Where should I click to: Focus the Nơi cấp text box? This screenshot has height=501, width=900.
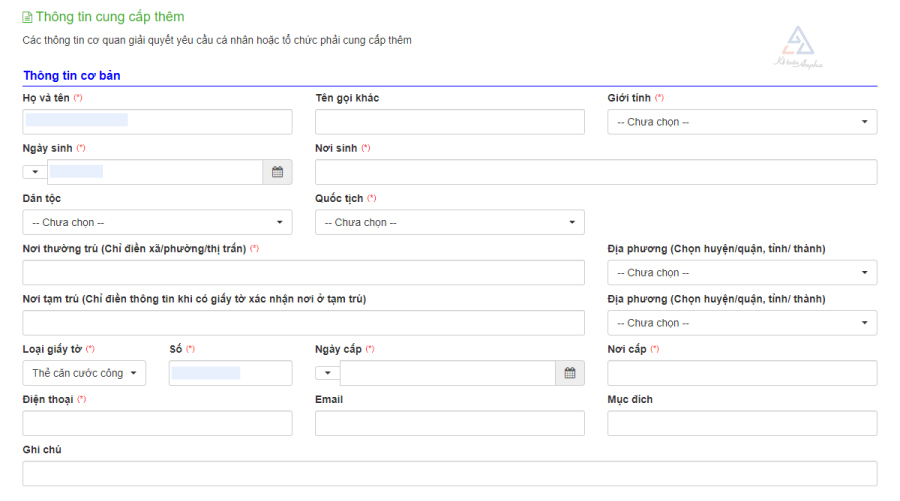pos(742,373)
